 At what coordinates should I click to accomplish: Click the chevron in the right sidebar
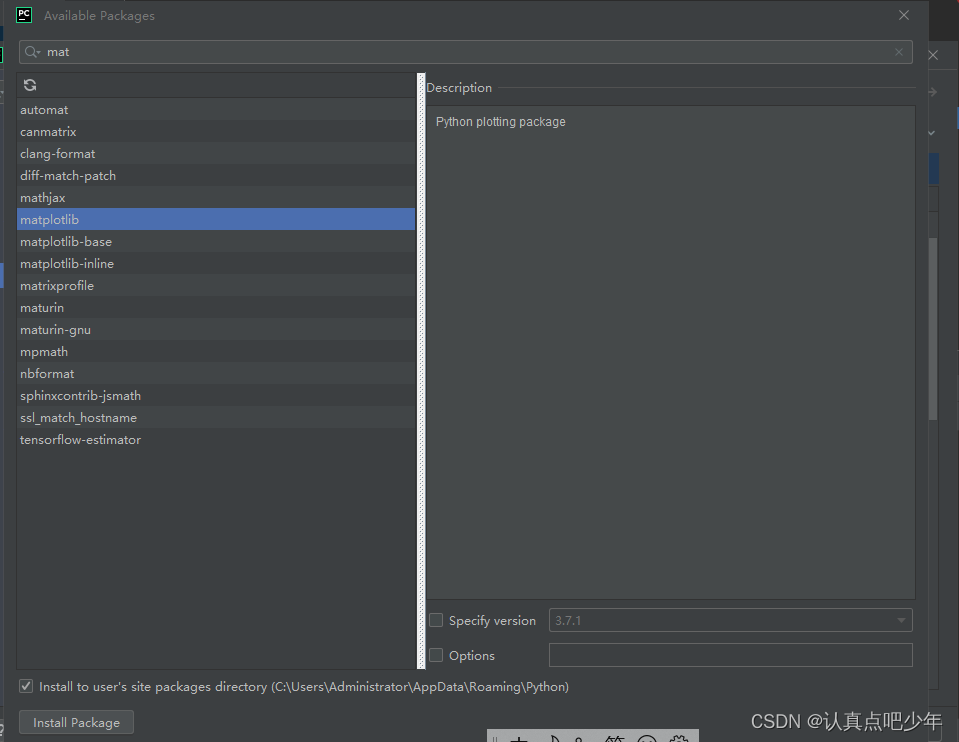pyautogui.click(x=932, y=131)
